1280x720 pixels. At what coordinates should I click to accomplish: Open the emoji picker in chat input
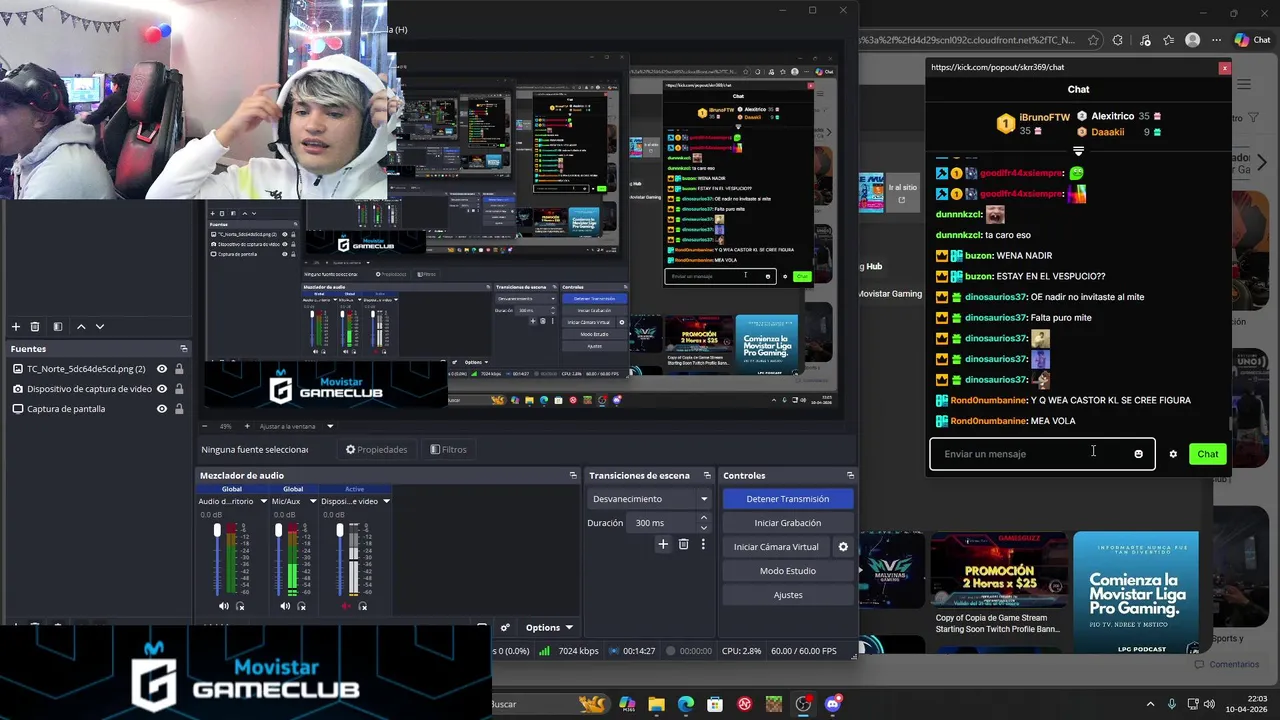1138,454
